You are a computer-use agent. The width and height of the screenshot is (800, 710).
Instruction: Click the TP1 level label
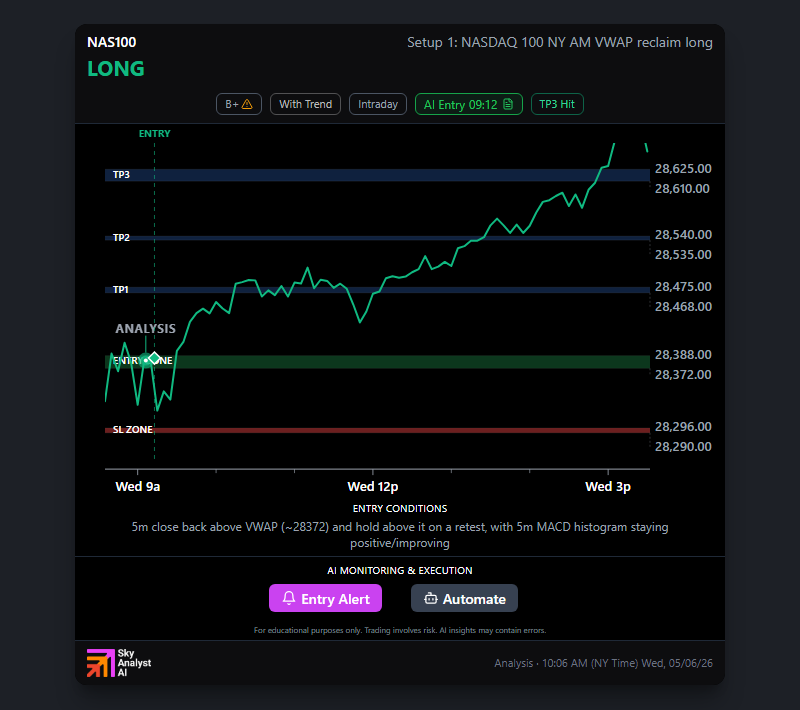tap(120, 289)
